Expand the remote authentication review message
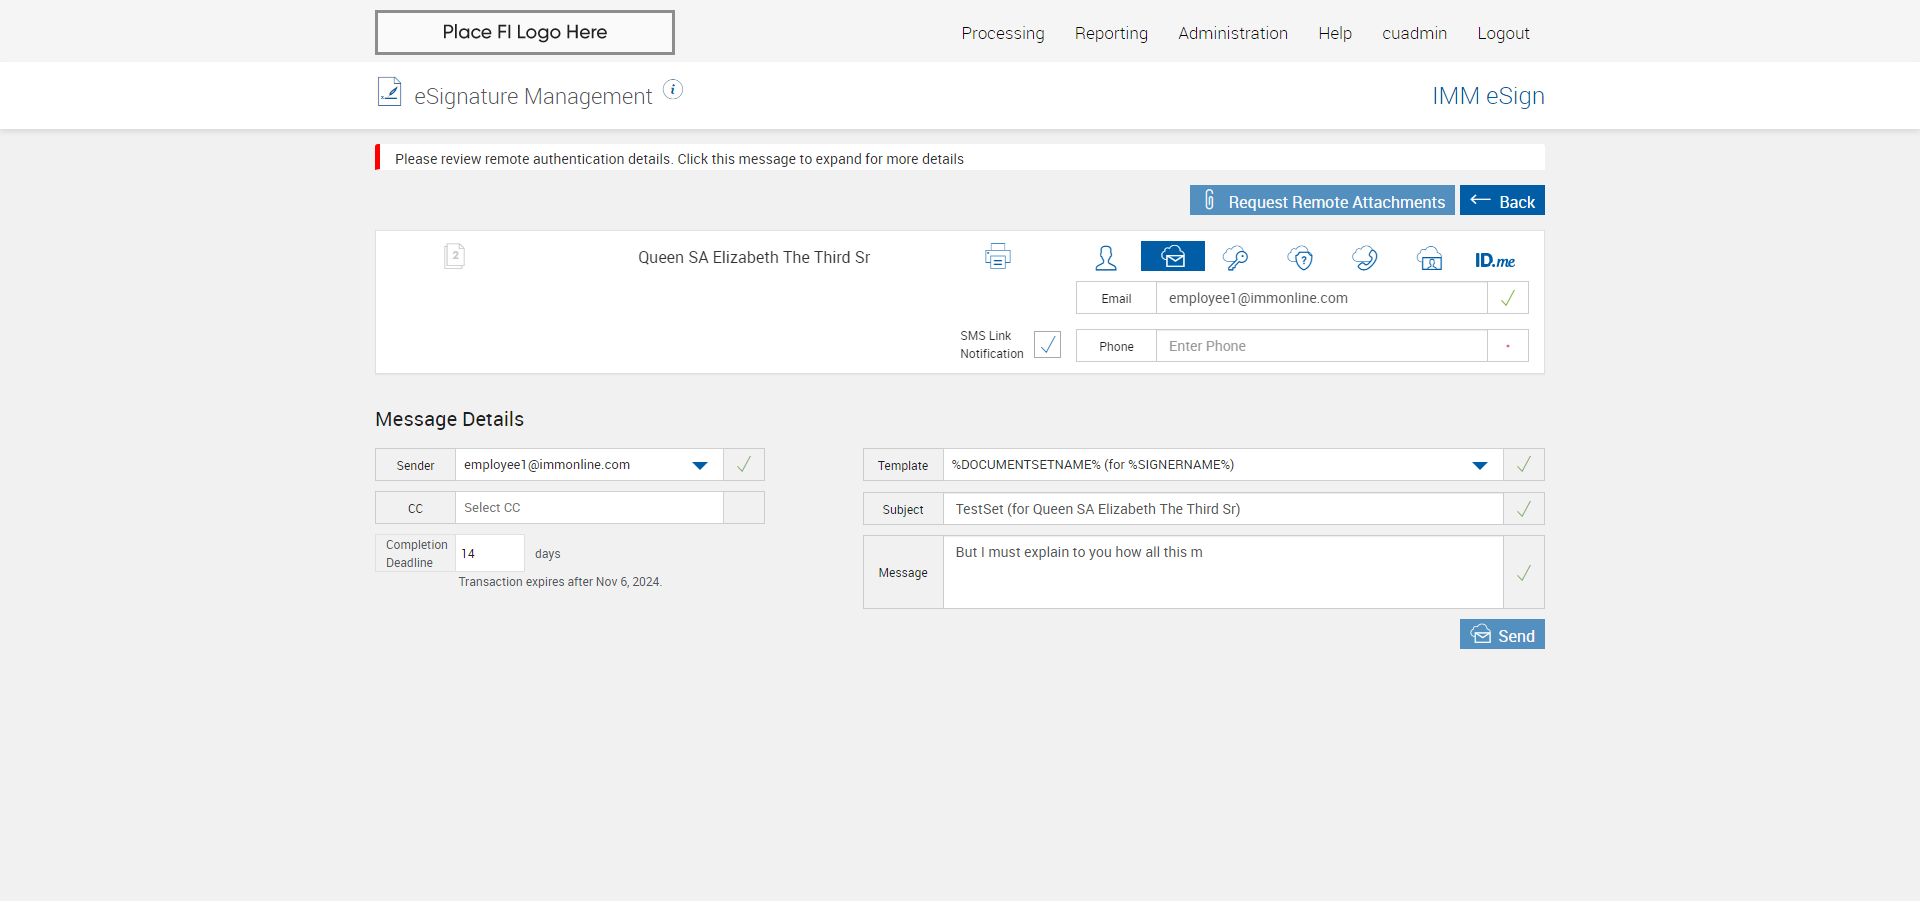 680,159
